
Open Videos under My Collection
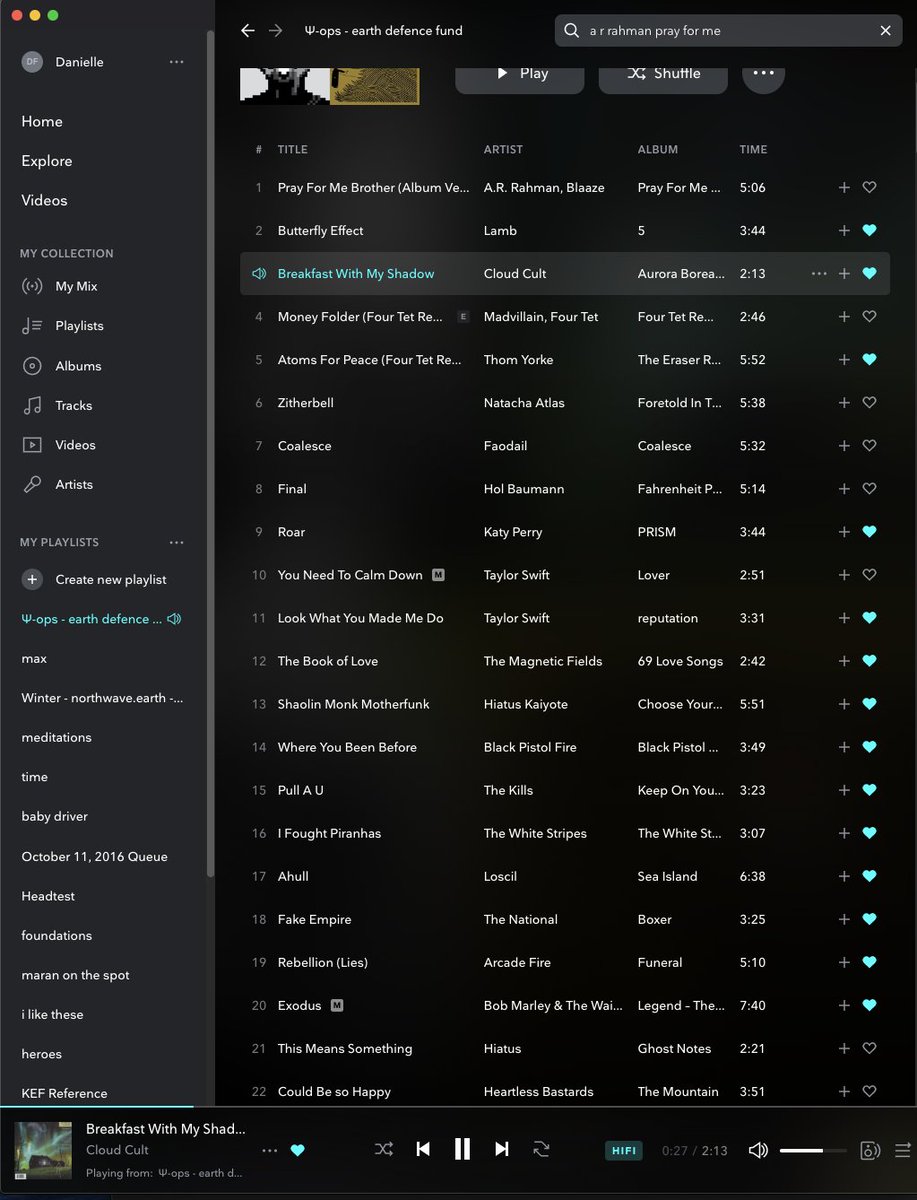[x=59, y=445]
